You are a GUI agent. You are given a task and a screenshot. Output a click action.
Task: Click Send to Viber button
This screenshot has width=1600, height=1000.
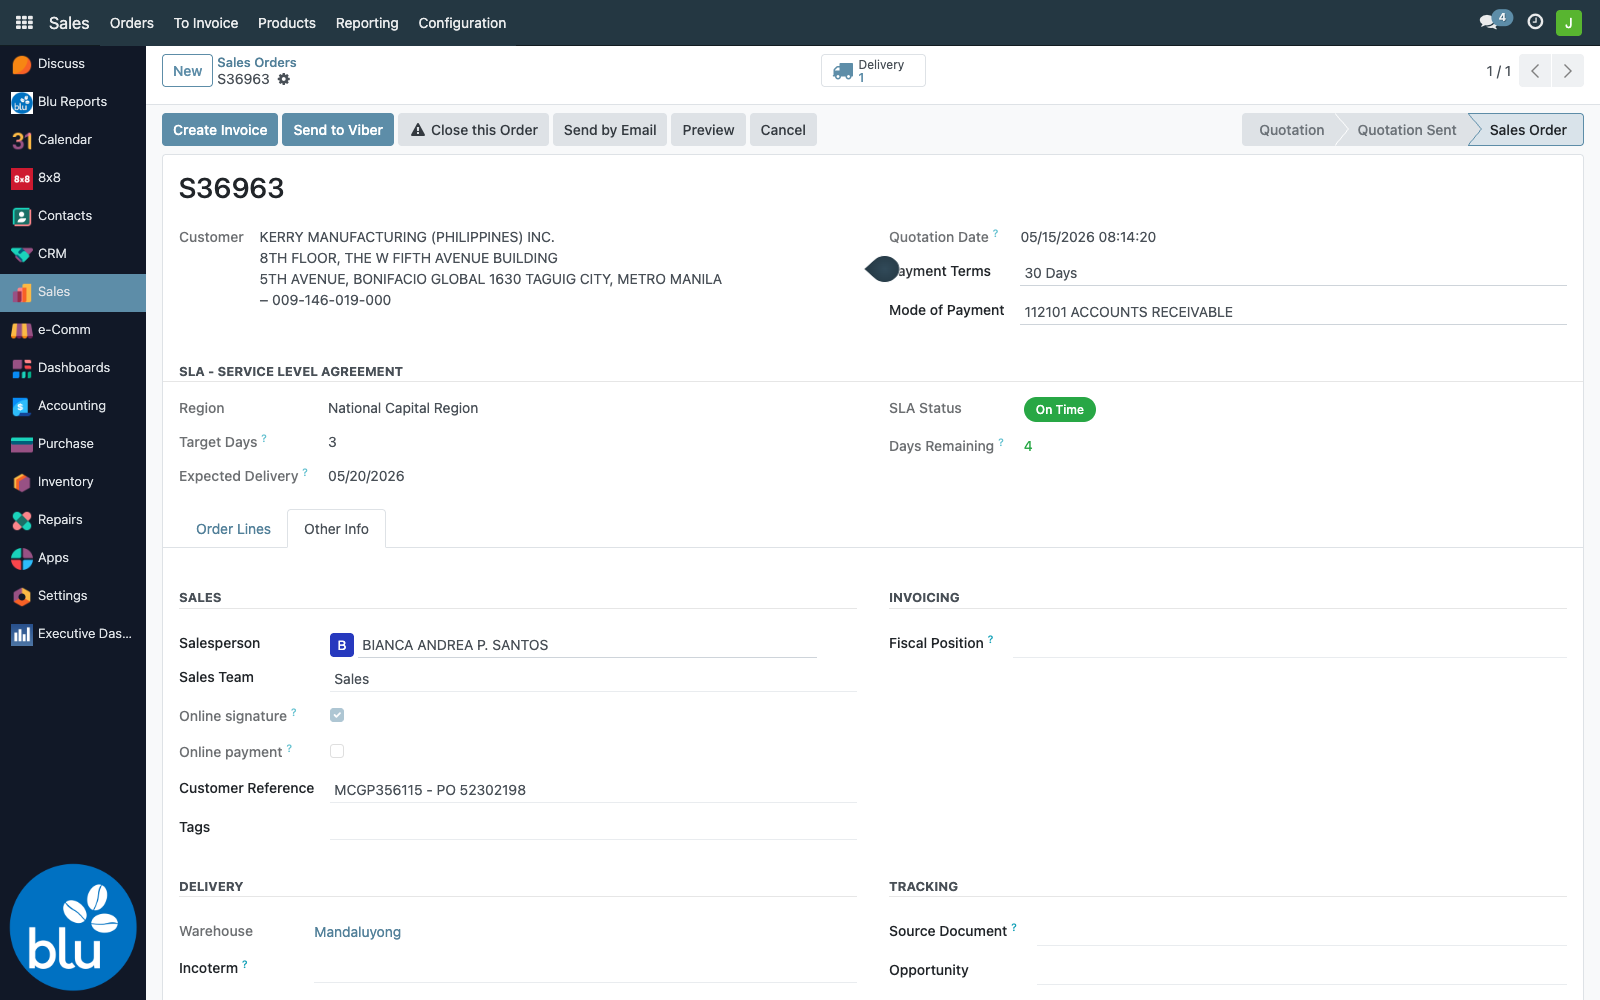click(338, 130)
